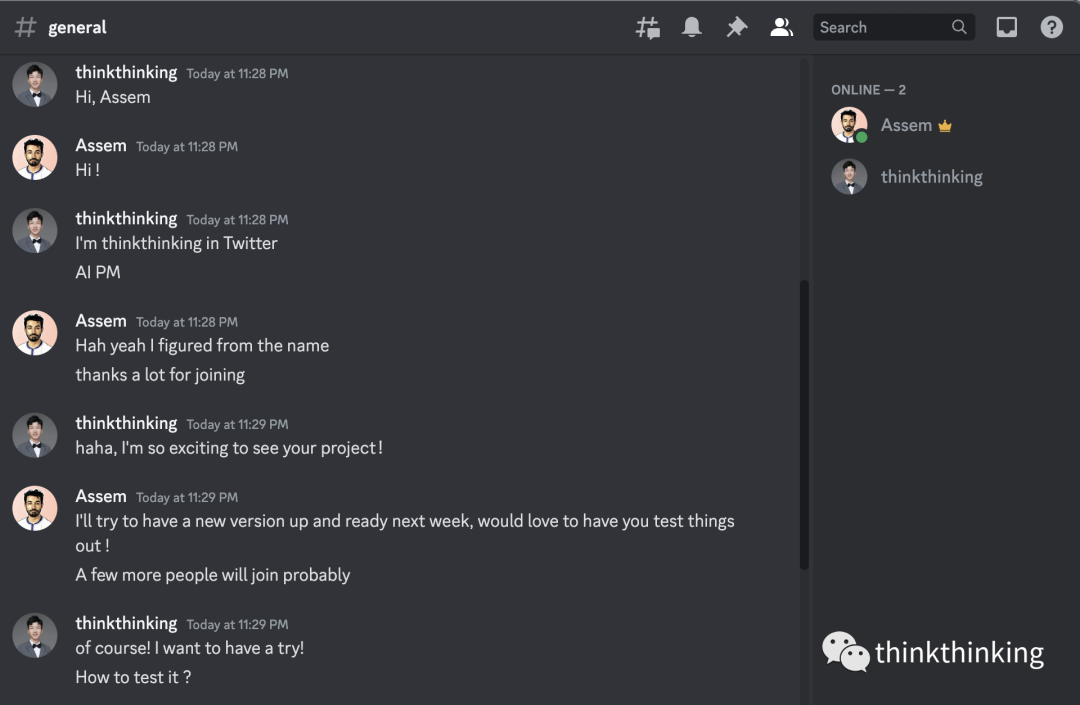Click the "How to test it ?" message
The height and width of the screenshot is (705, 1080).
pyautogui.click(x=133, y=677)
